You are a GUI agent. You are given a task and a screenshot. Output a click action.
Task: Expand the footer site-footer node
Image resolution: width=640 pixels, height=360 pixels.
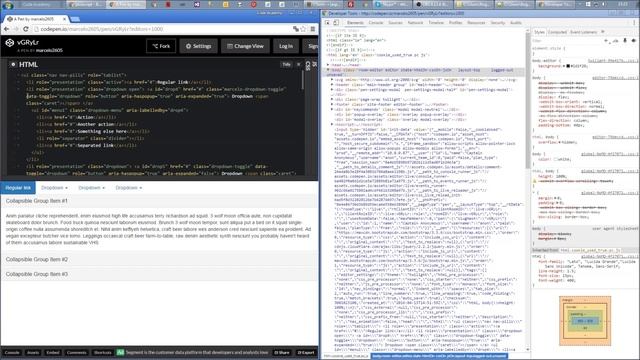[332, 104]
